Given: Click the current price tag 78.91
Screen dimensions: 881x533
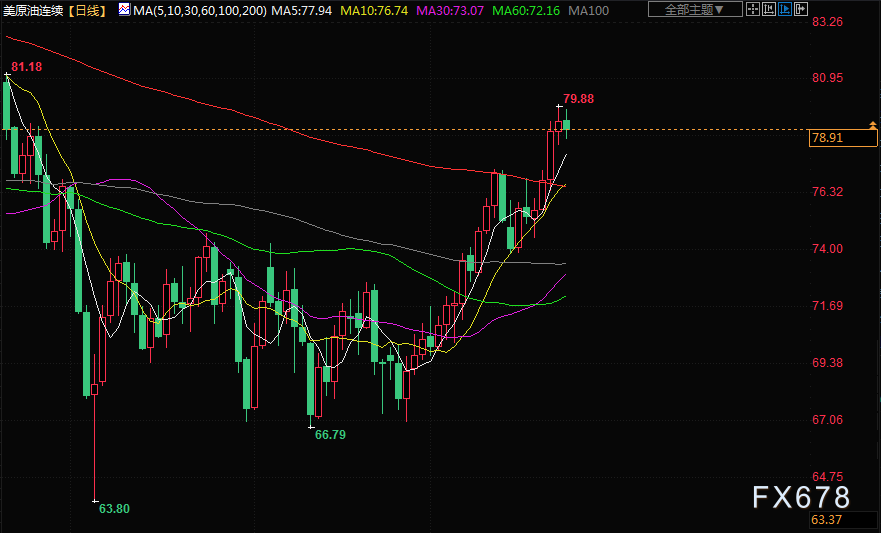Looking at the screenshot, I should (x=843, y=138).
